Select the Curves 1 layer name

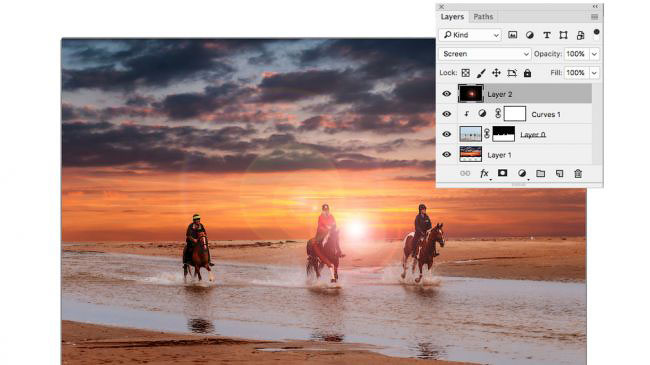[x=546, y=114]
